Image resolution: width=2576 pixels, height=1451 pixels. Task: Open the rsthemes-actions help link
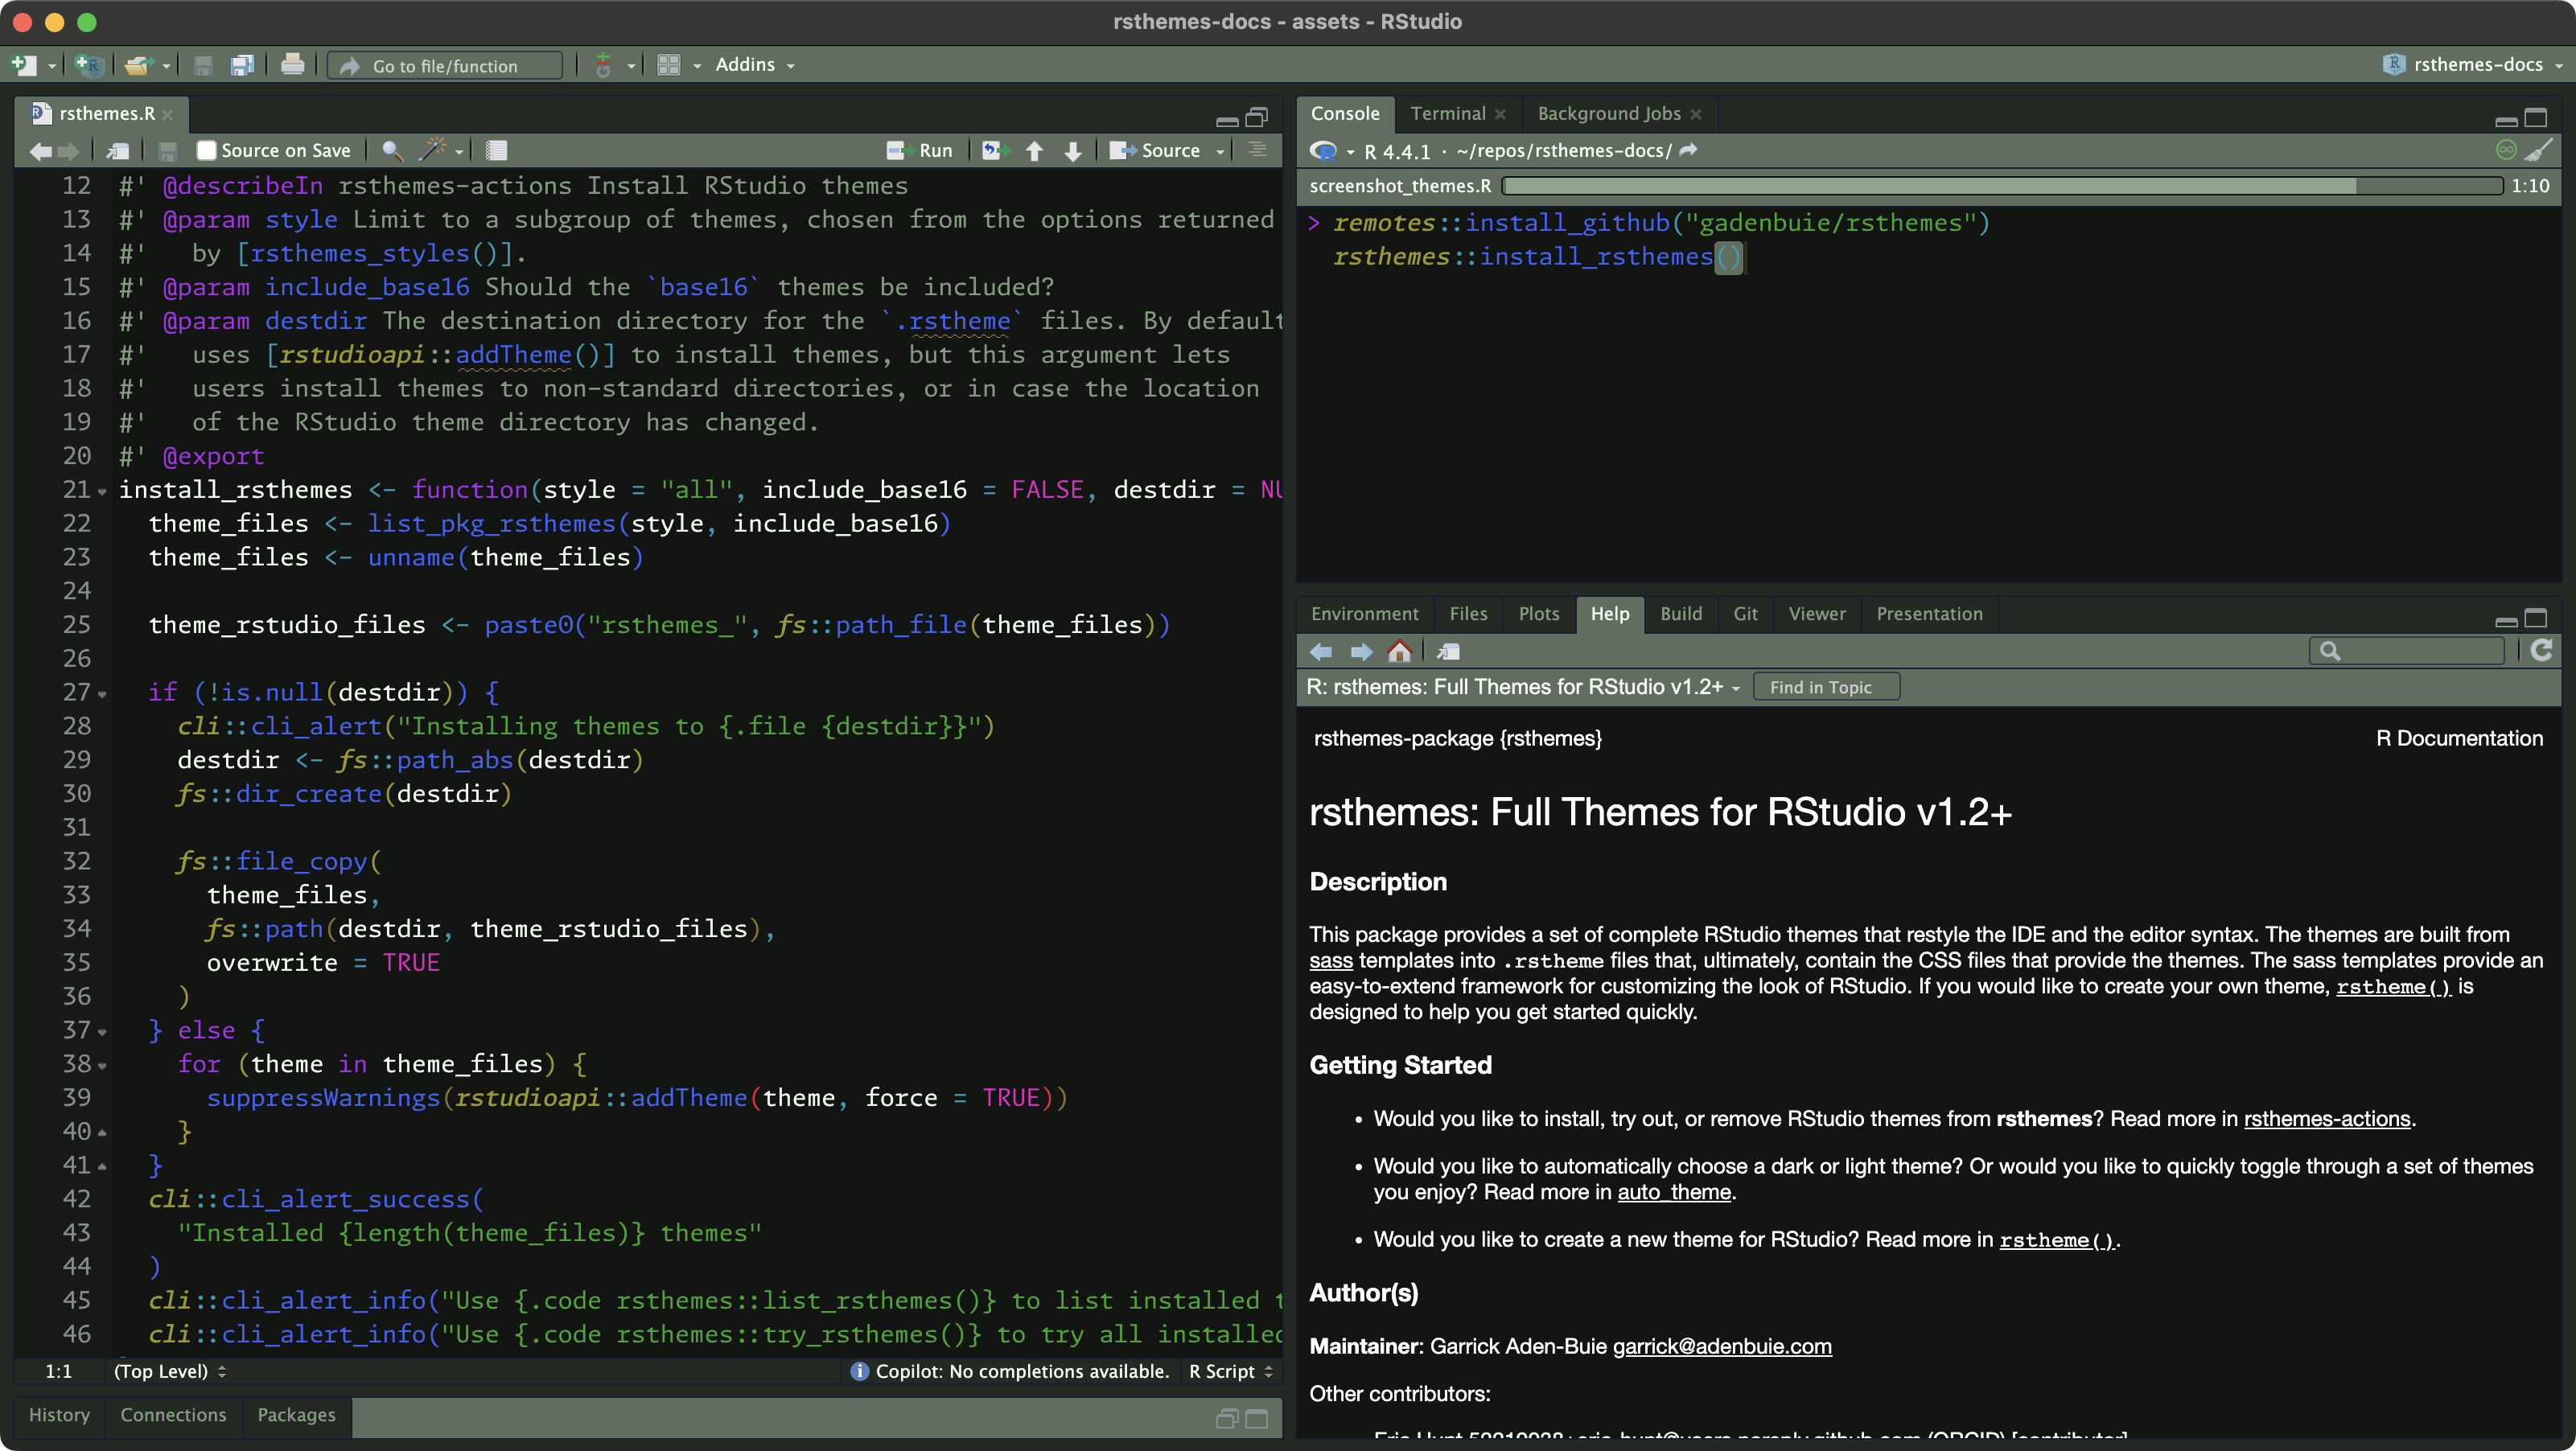point(2326,1119)
